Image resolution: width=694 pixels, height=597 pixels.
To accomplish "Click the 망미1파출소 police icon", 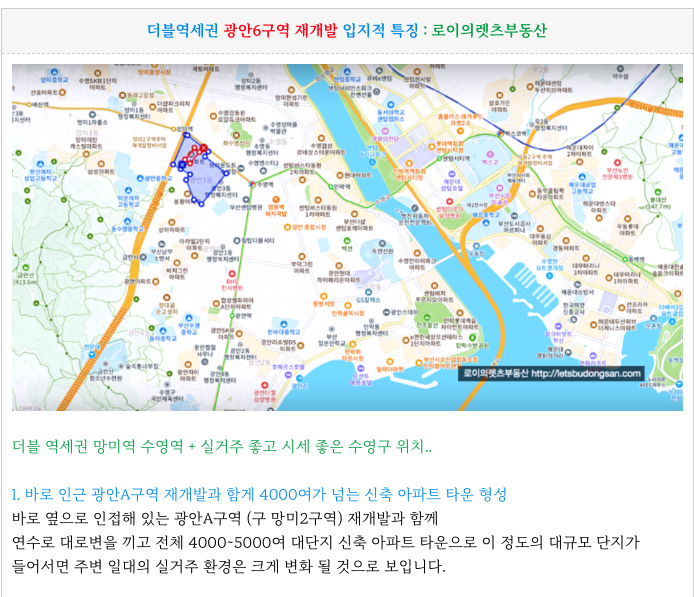I will tap(93, 115).
